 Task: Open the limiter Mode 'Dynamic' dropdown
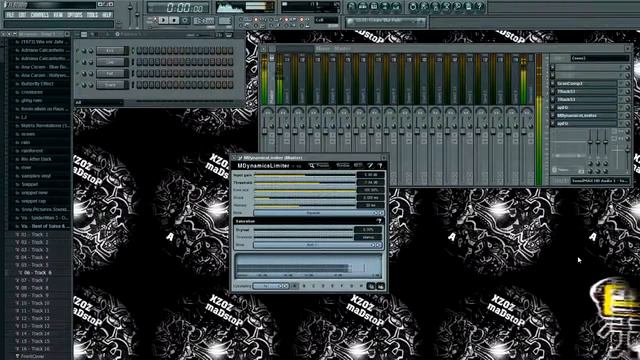[x=318, y=213]
